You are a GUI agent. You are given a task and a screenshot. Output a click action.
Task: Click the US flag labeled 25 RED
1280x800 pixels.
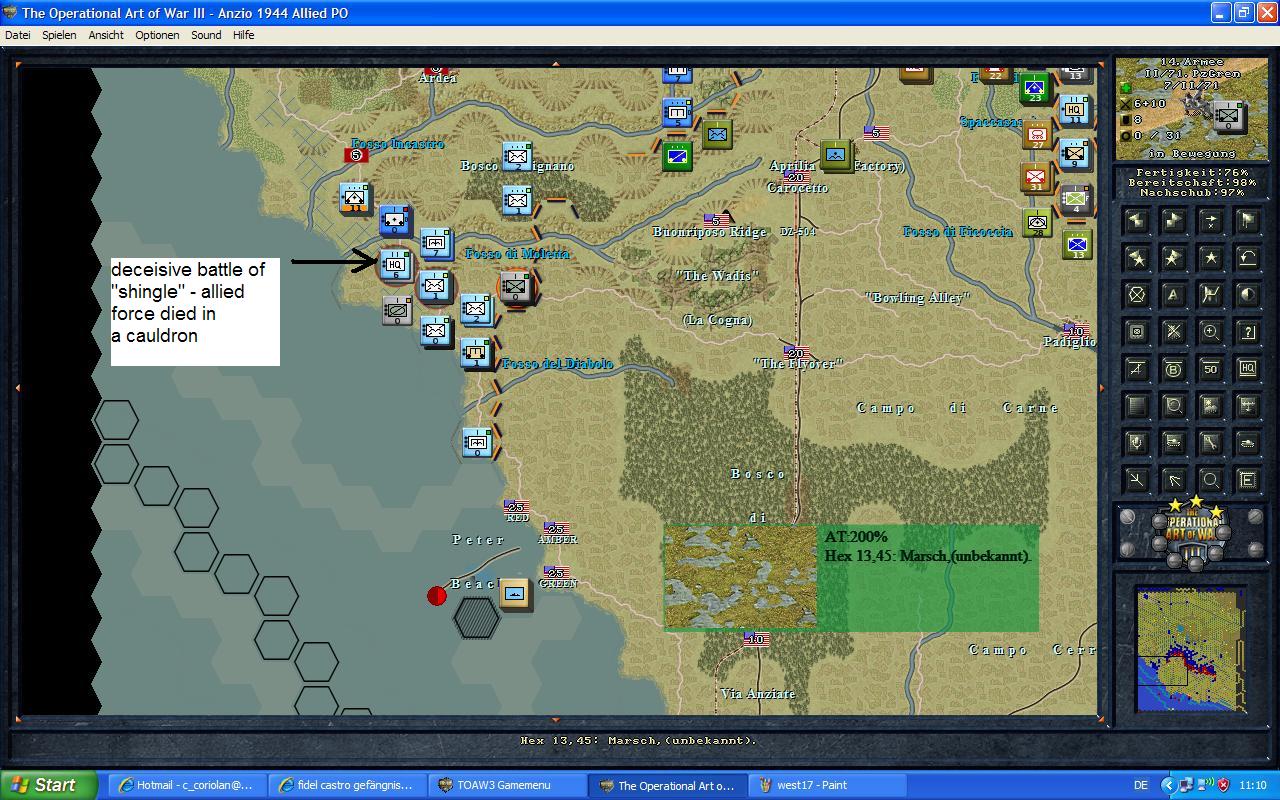(x=517, y=509)
